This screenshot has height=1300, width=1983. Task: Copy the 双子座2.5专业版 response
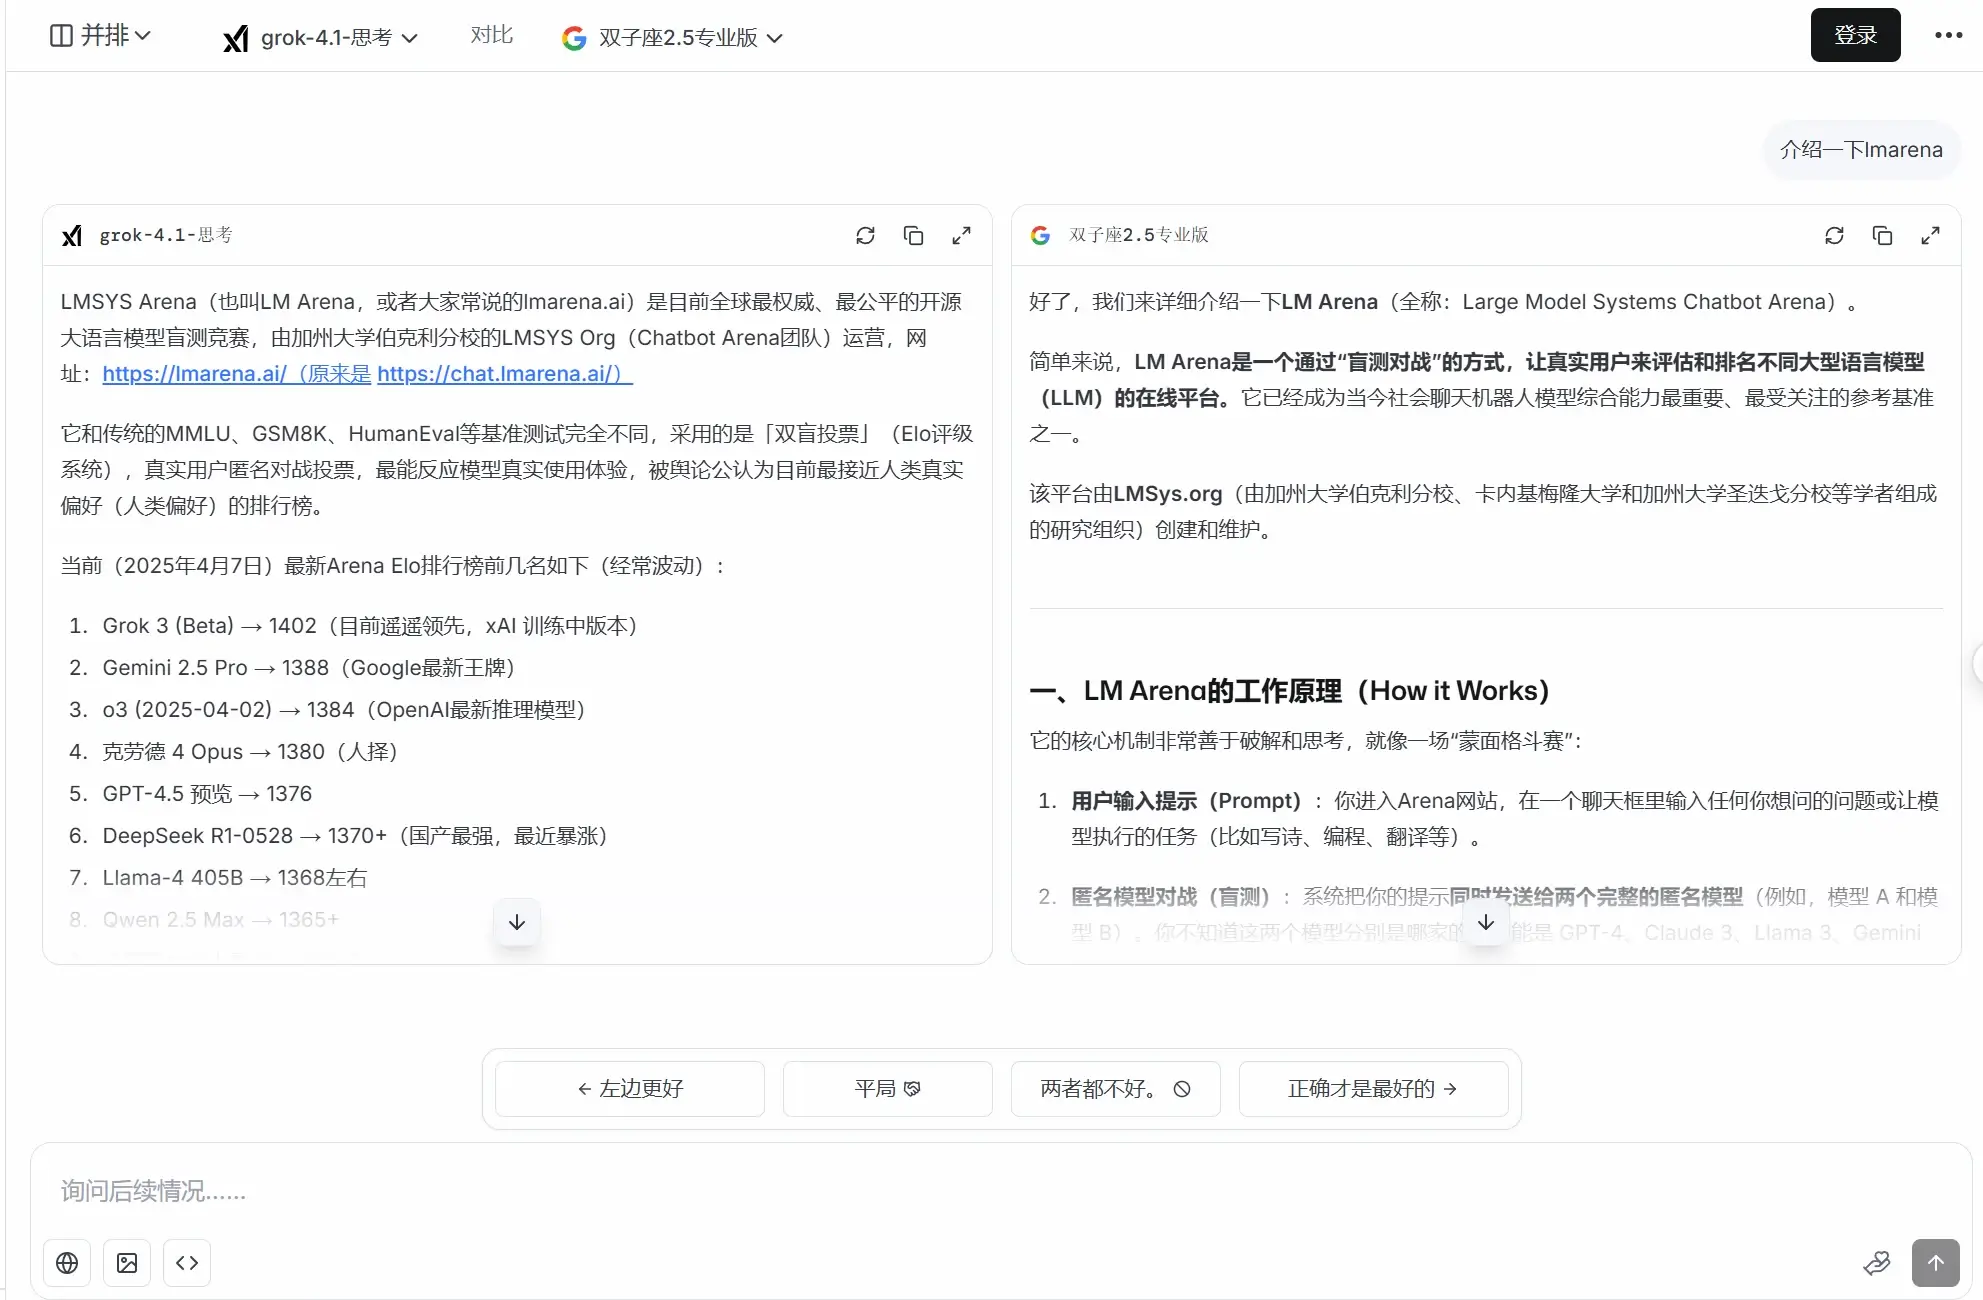1882,235
